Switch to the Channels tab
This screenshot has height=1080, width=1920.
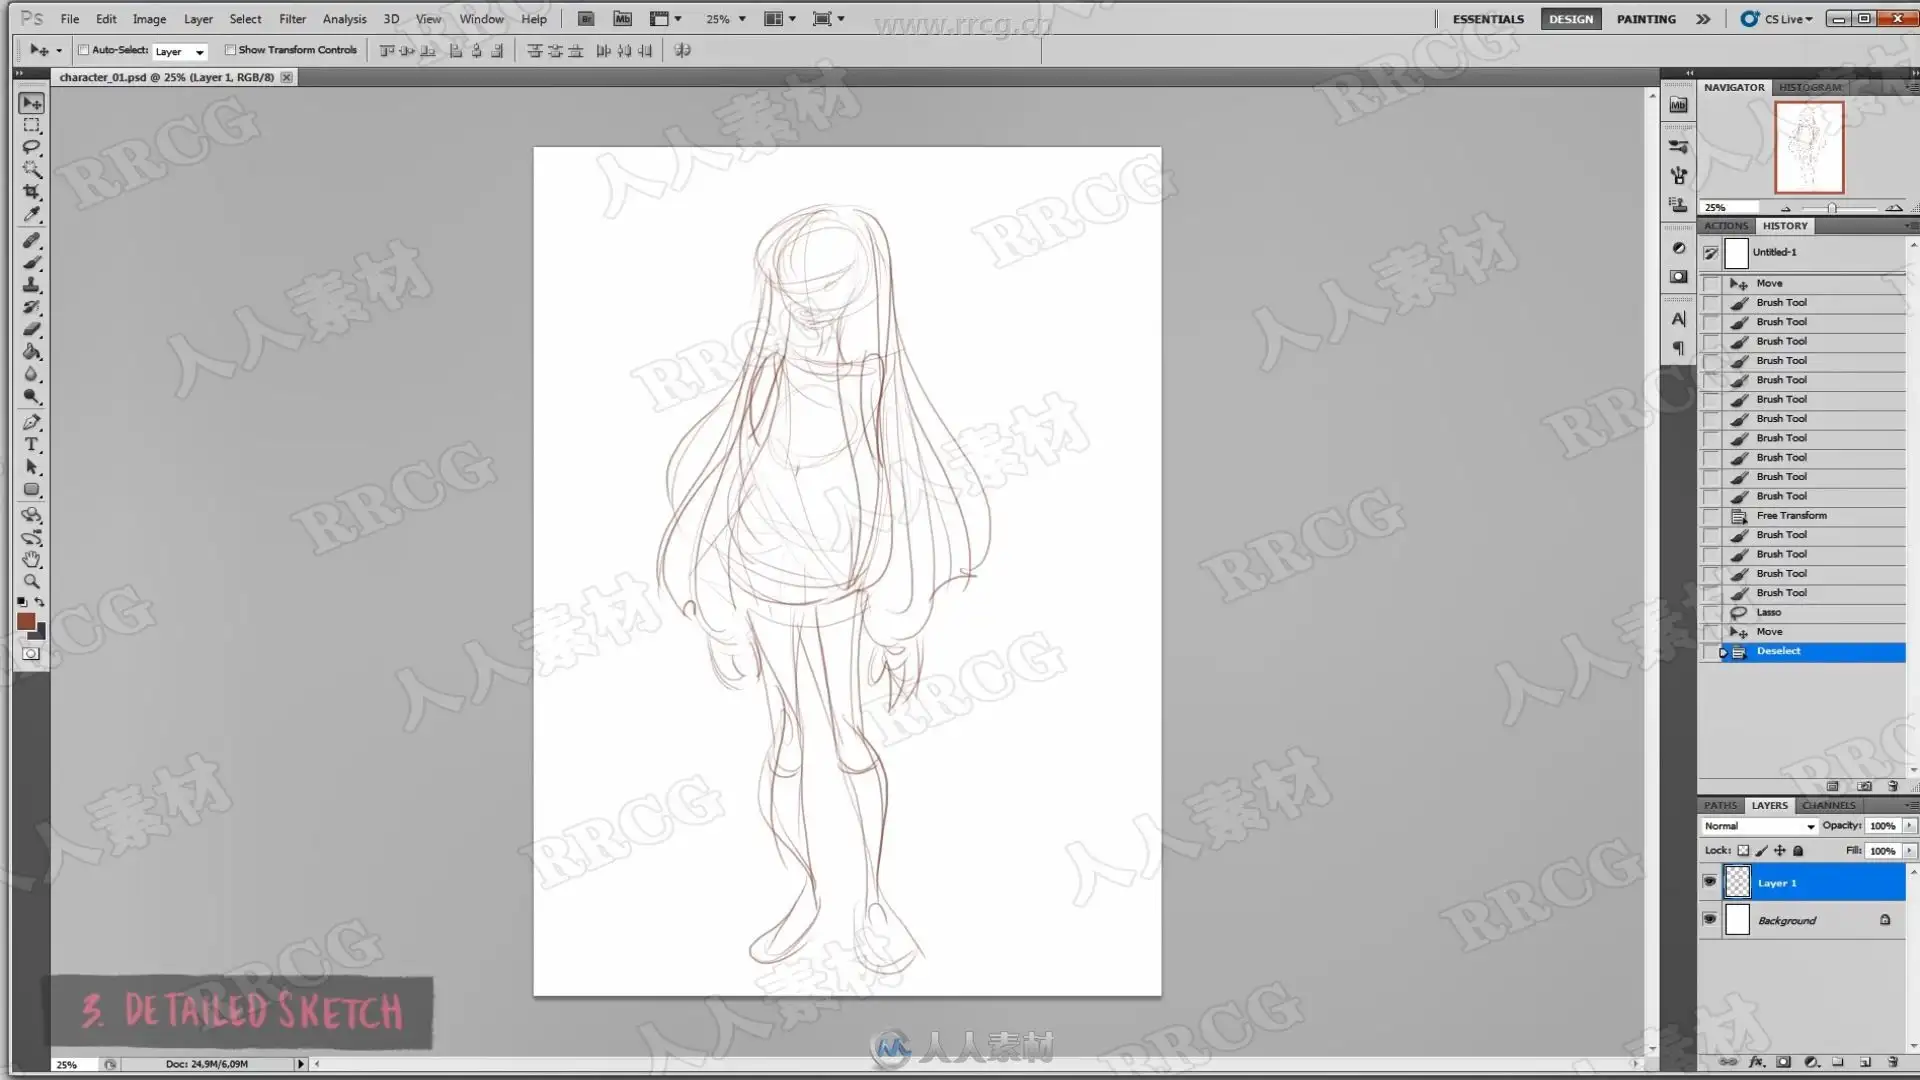[1828, 805]
